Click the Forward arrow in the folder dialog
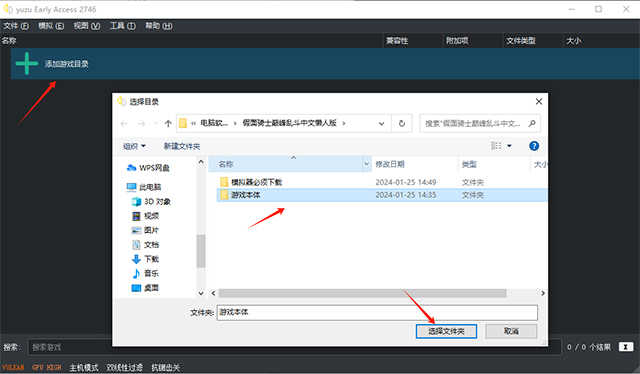Image resolution: width=640 pixels, height=374 pixels. coord(141,123)
